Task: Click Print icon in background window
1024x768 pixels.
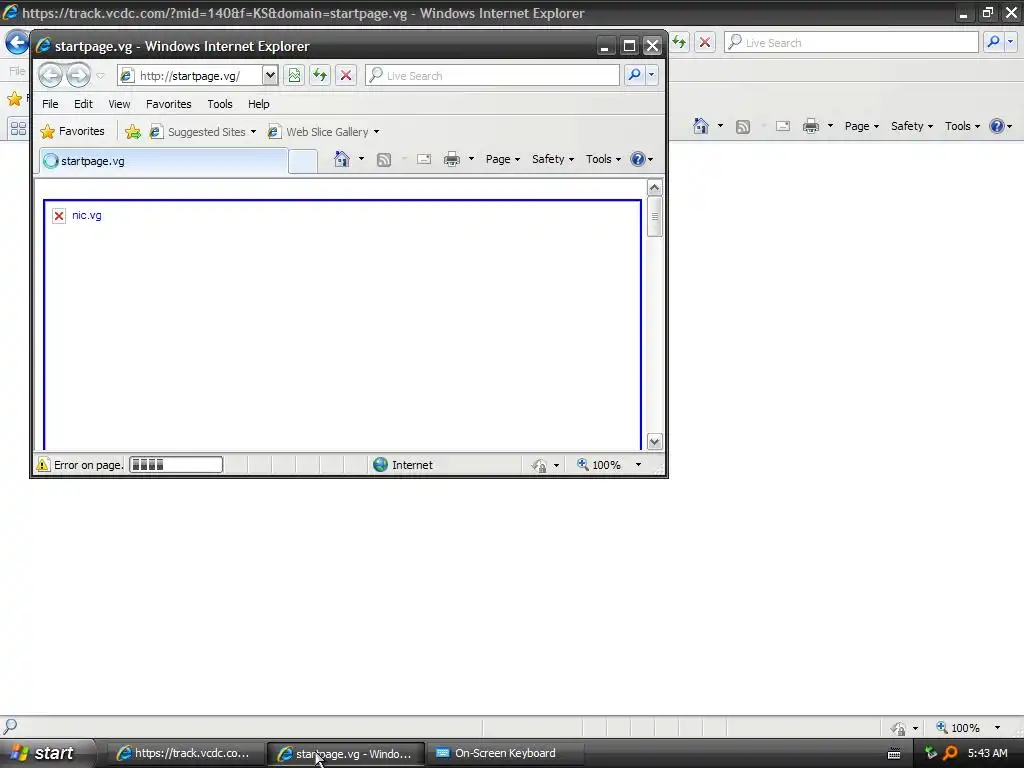Action: 810,126
